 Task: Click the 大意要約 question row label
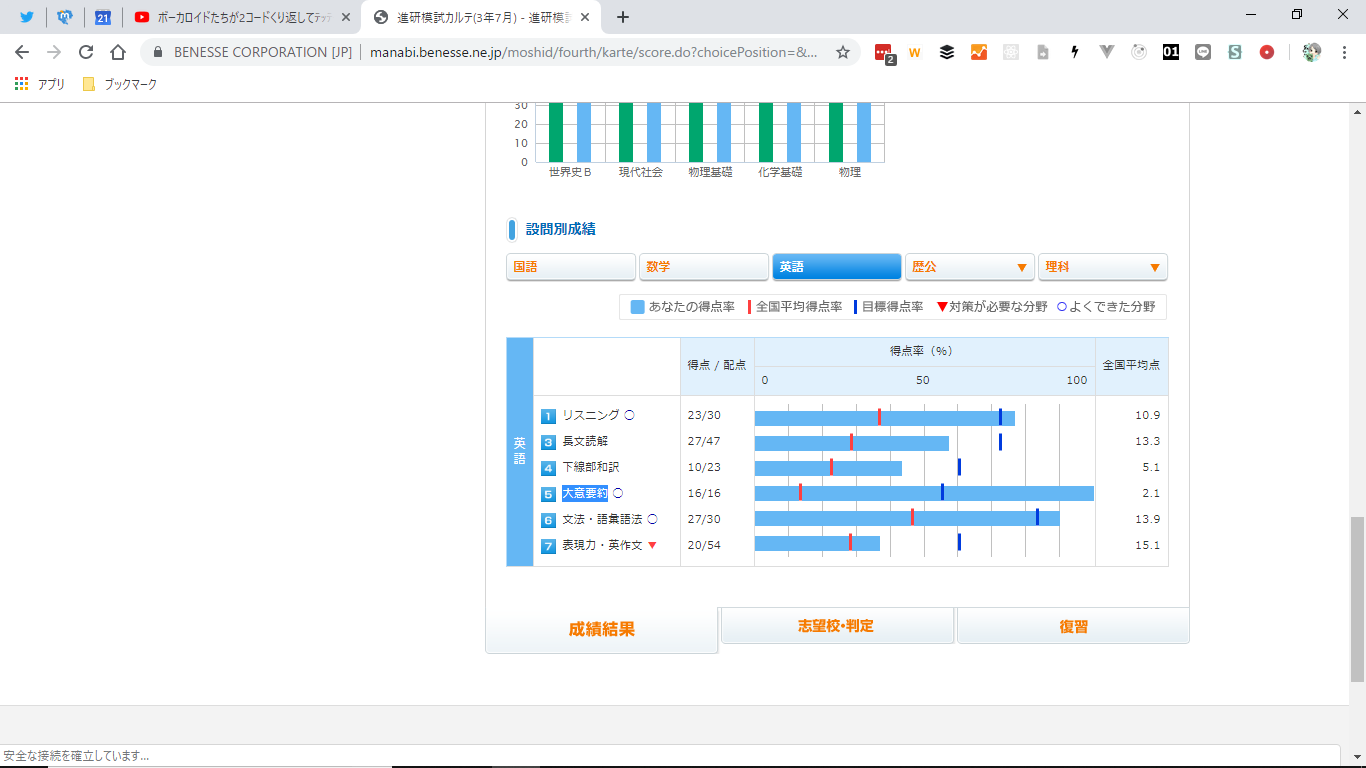pyautogui.click(x=584, y=493)
